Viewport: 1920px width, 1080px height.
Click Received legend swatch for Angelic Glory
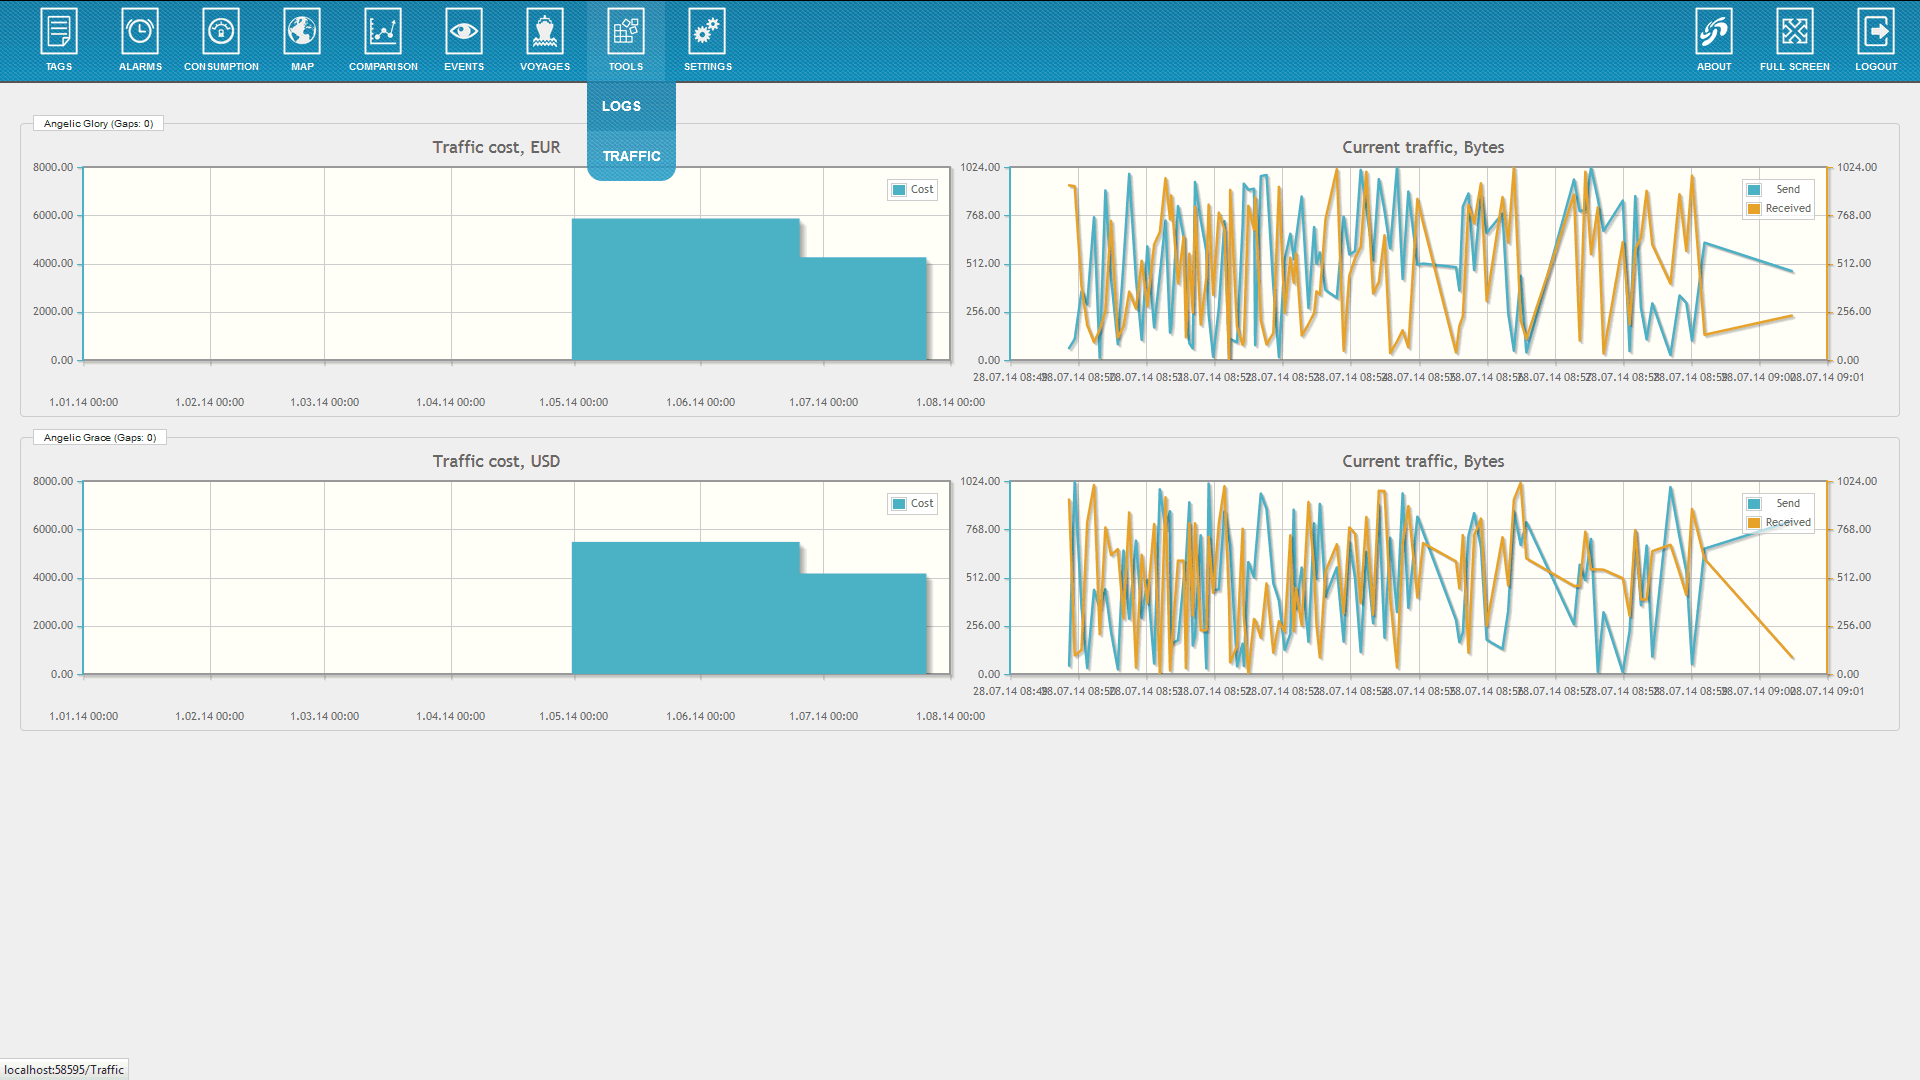1754,209
